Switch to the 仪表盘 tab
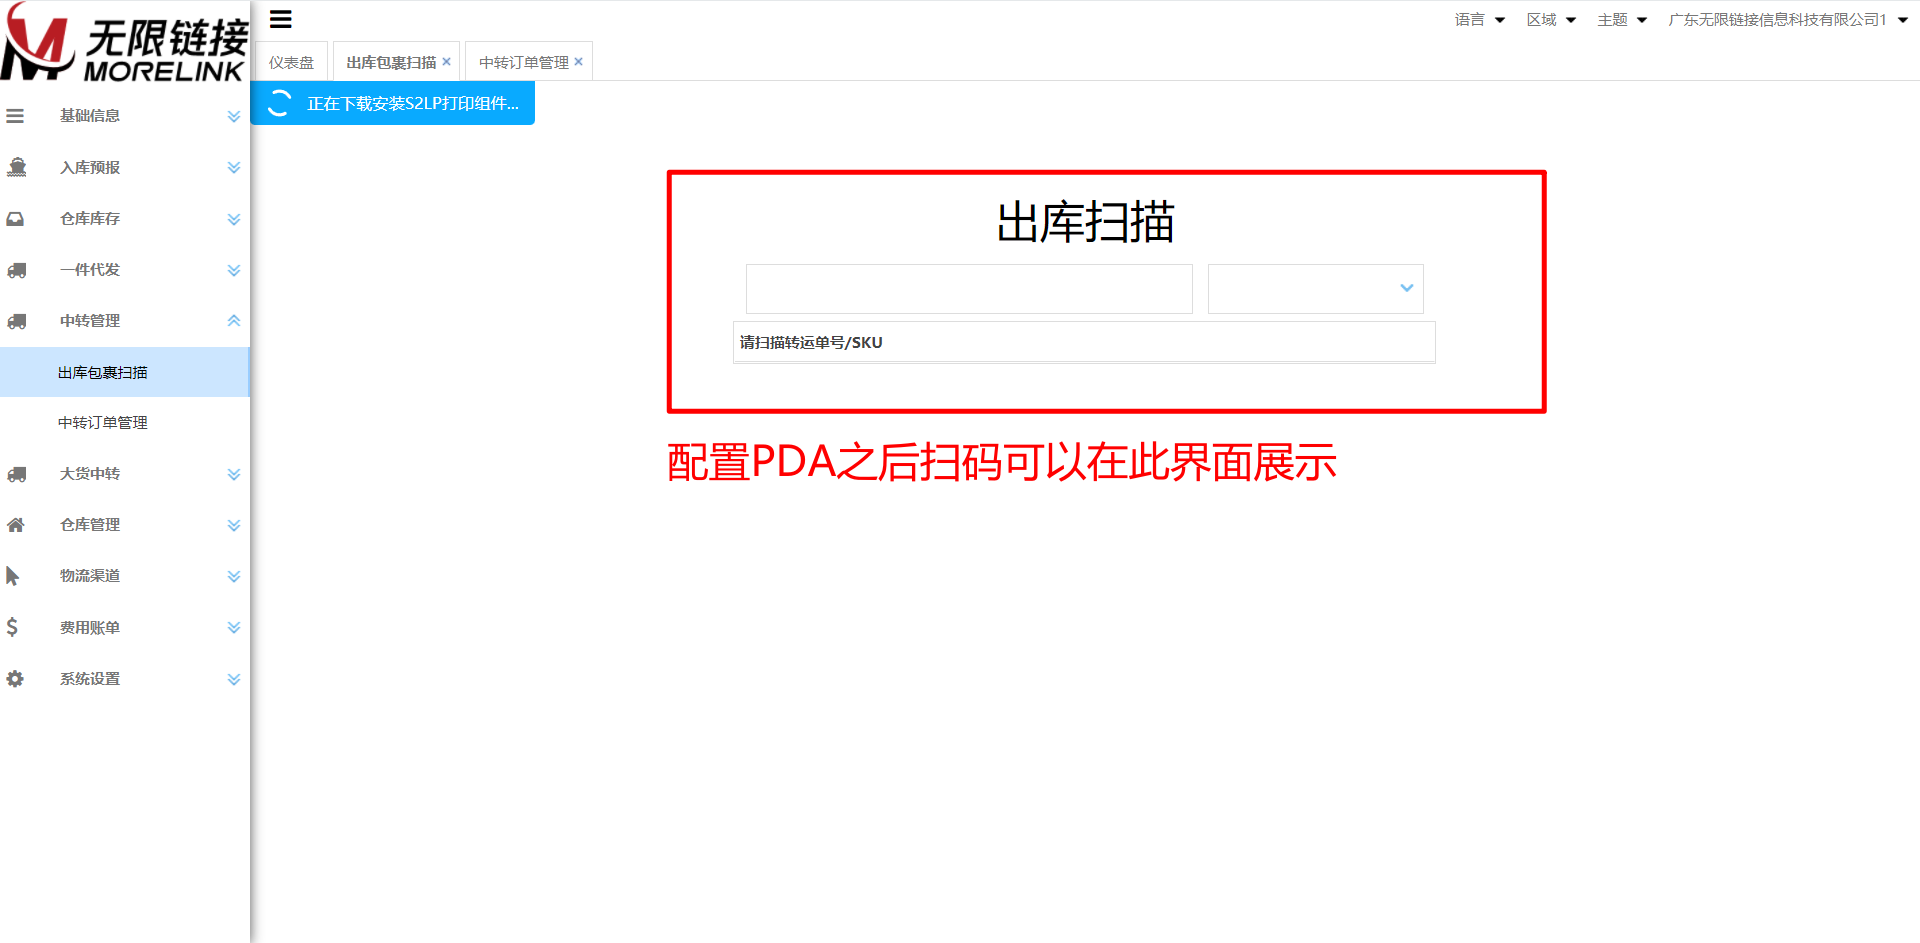This screenshot has width=1920, height=943. click(x=291, y=62)
